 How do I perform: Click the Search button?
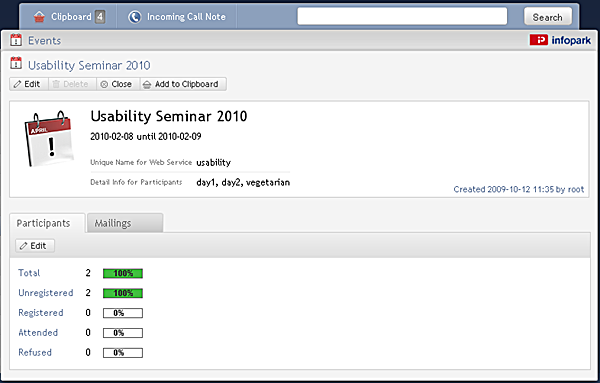[548, 17]
